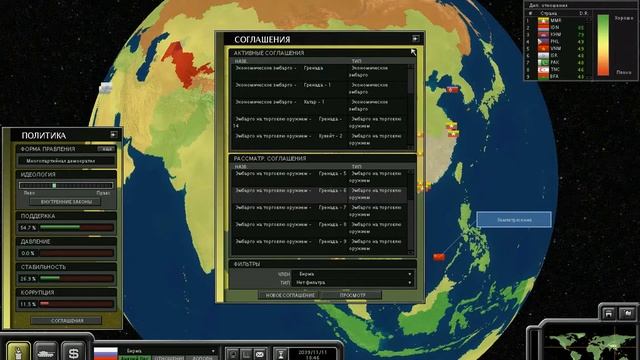
Task: Click the diplomatic relations color gradient bar
Action: (603, 45)
